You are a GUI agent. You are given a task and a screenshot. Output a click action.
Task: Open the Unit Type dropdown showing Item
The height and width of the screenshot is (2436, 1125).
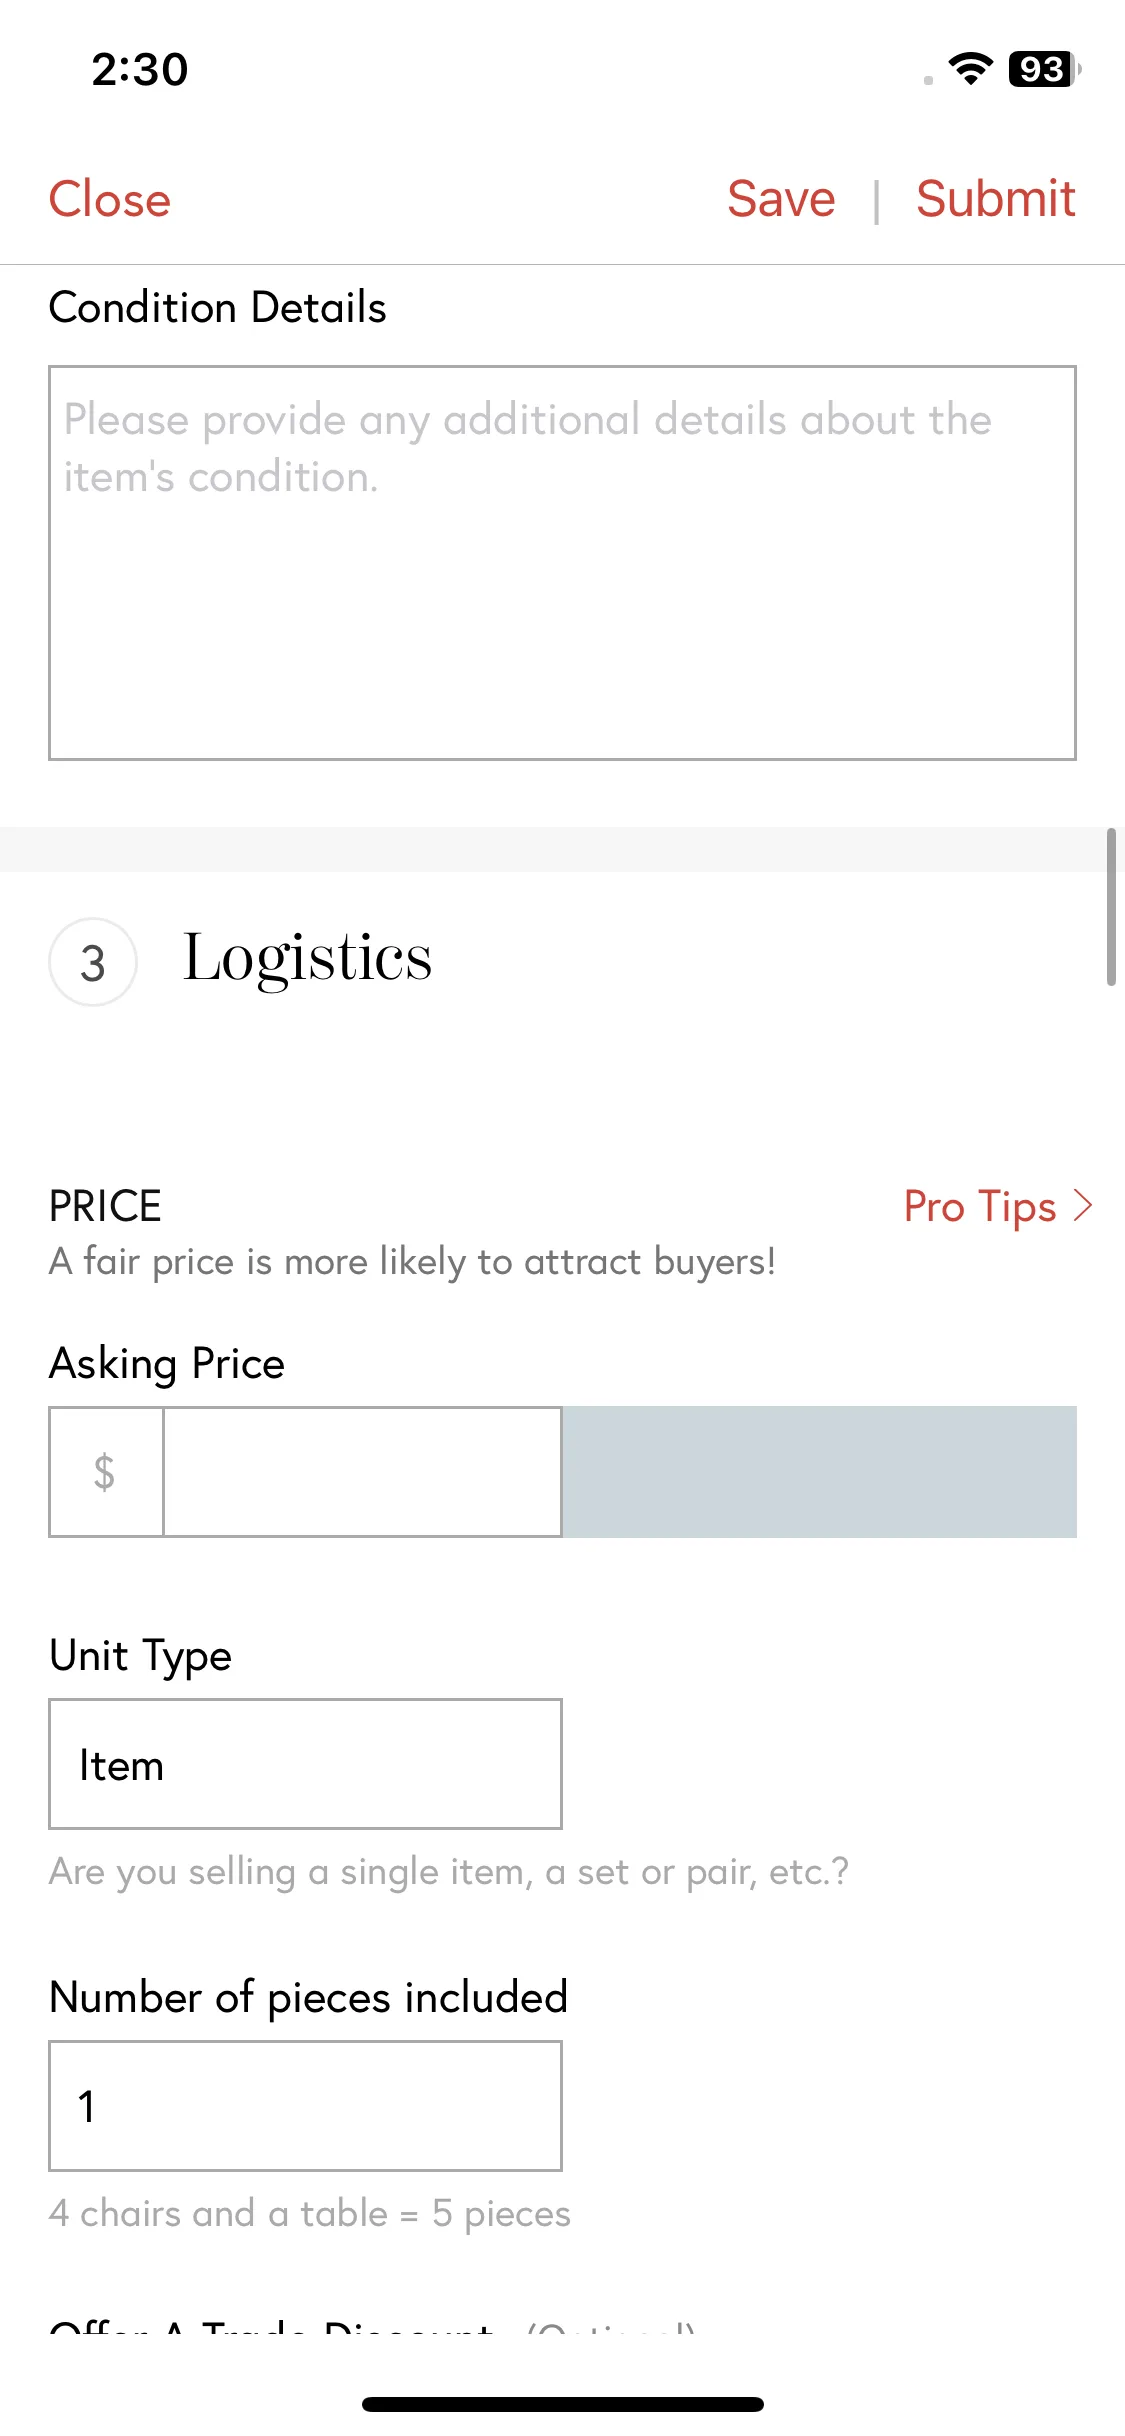pyautogui.click(x=305, y=1764)
